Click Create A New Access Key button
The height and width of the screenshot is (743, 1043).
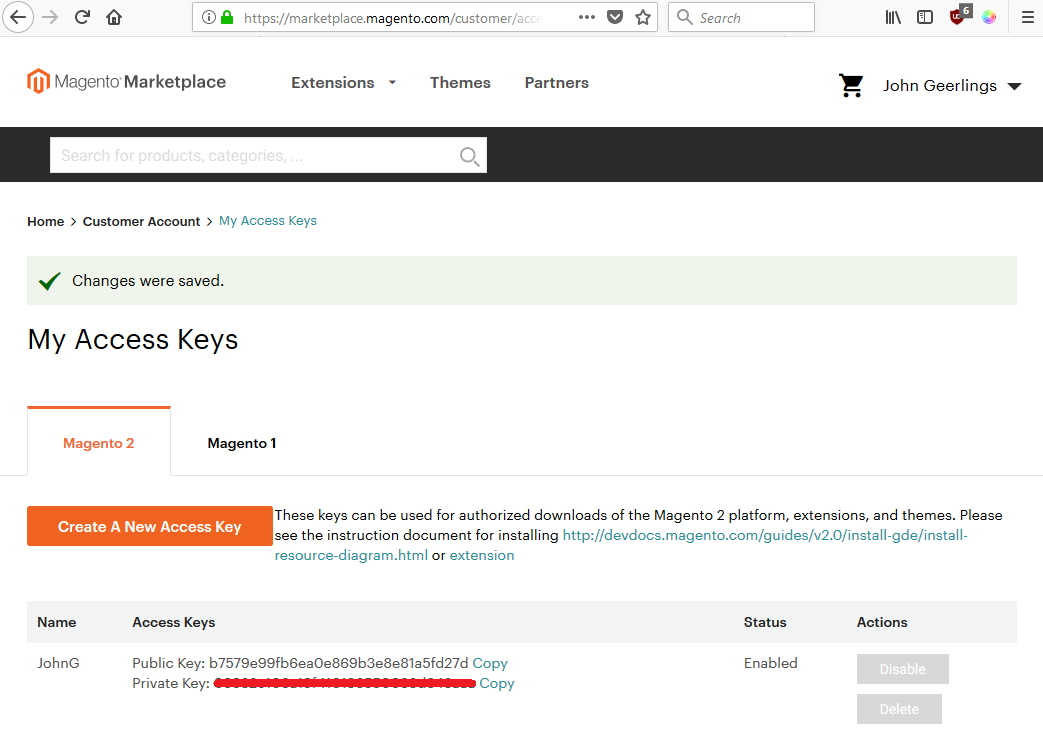click(150, 526)
